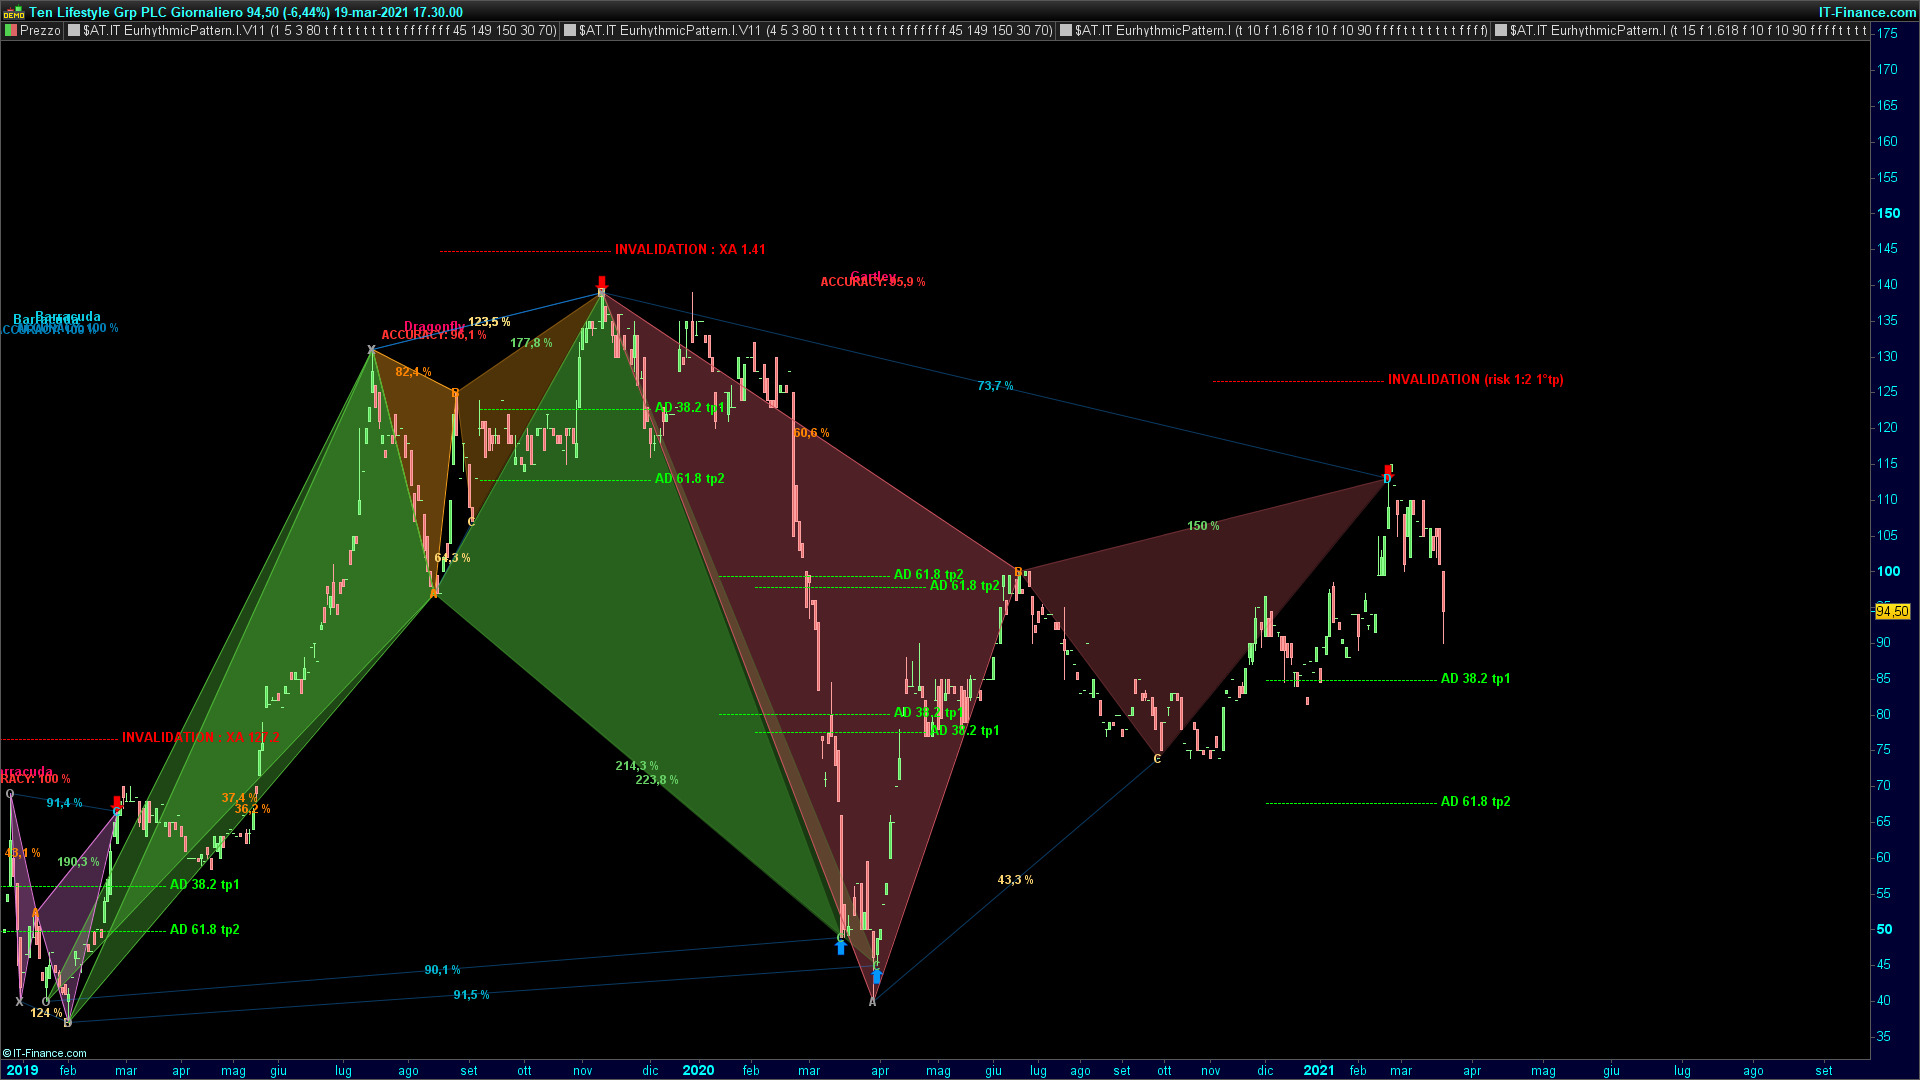The image size is (1920, 1080).
Task: Click blue buy arrow at April 2020 low
Action: click(x=877, y=976)
